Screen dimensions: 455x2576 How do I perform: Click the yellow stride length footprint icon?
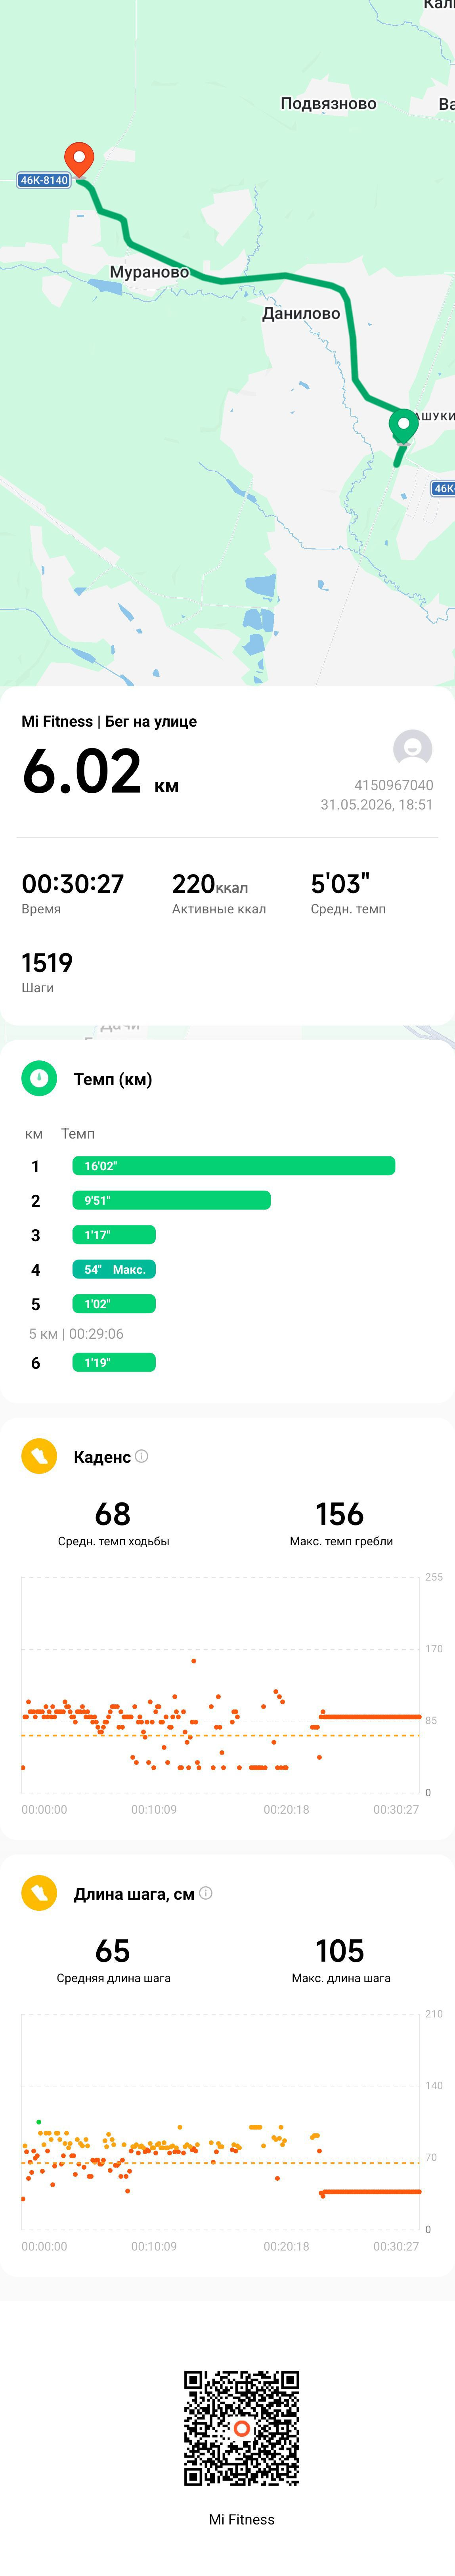point(39,1893)
